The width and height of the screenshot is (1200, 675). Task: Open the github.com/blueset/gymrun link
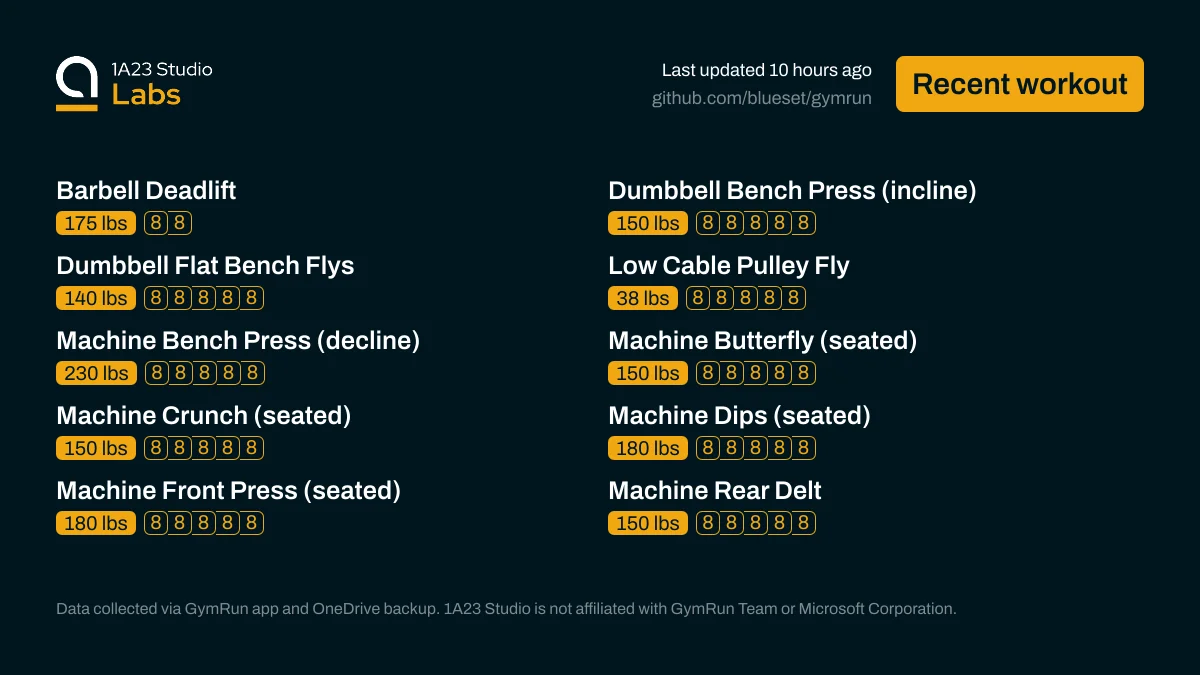761,98
